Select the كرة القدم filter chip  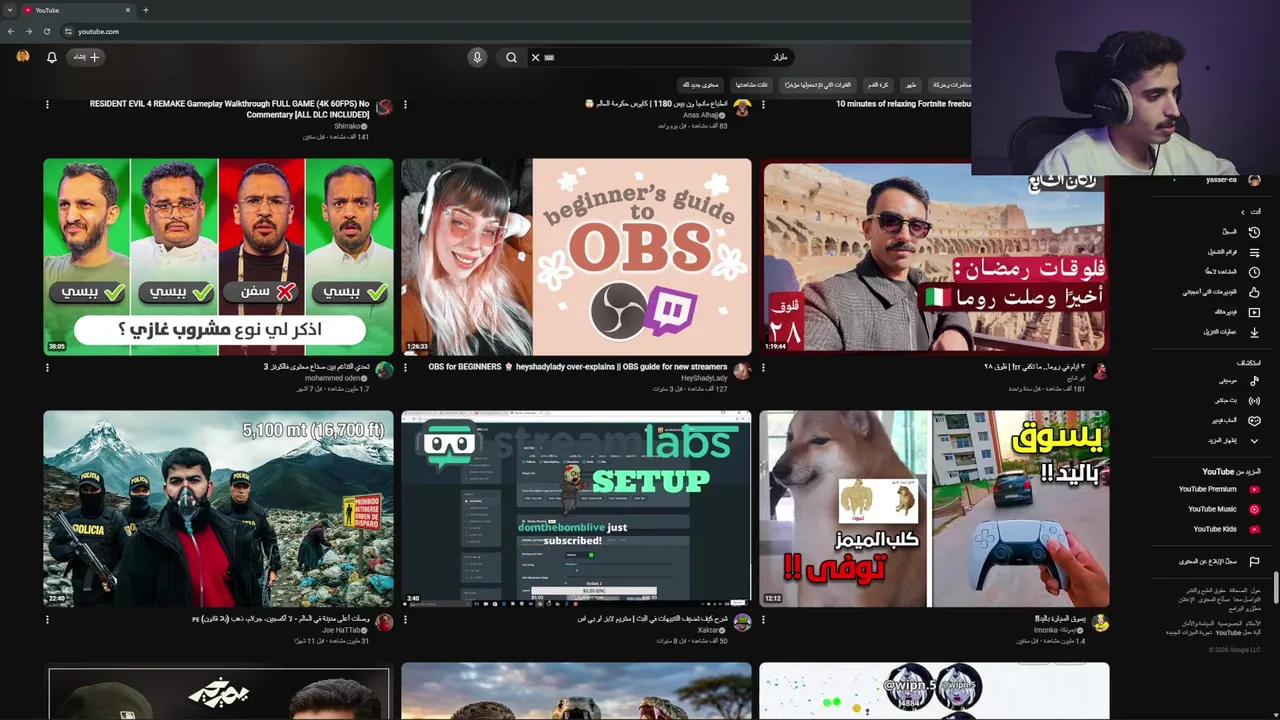[878, 85]
